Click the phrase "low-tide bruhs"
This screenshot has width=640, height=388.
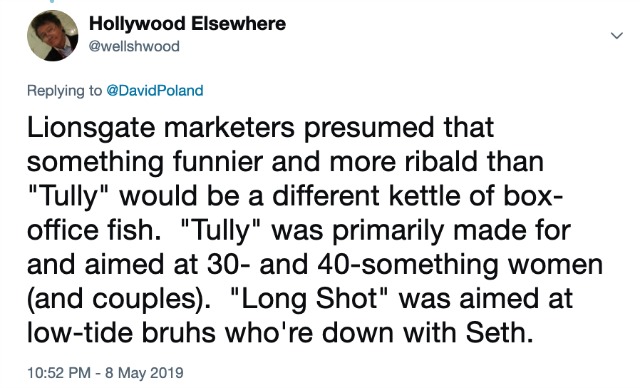coord(121,333)
